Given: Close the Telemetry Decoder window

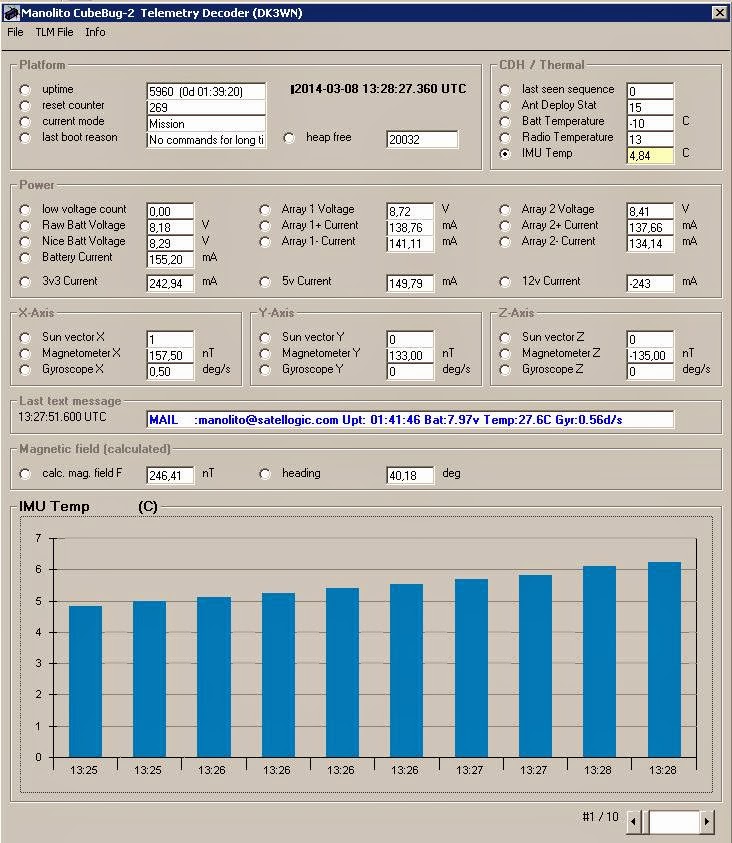Looking at the screenshot, I should point(720,12).
